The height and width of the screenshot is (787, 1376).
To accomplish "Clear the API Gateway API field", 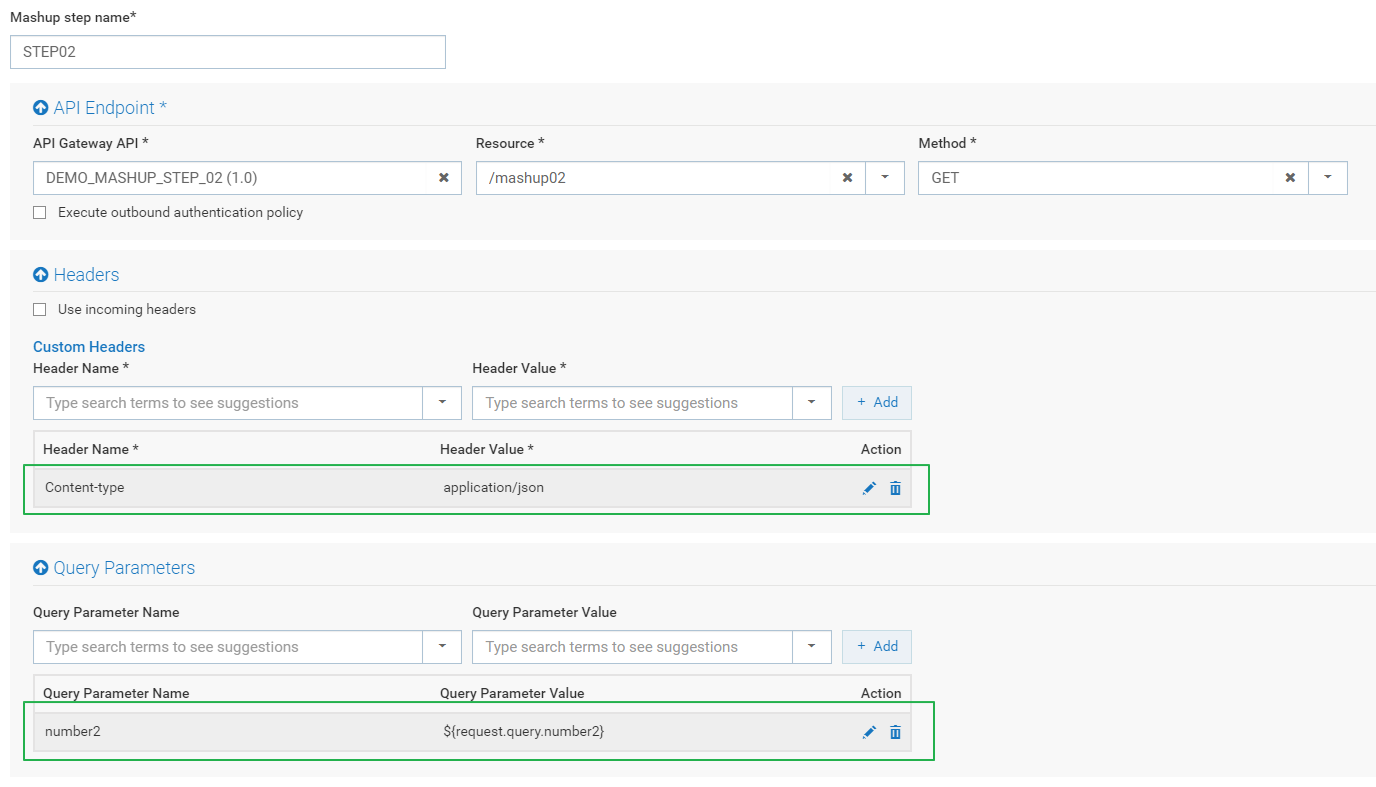I will point(443,178).
